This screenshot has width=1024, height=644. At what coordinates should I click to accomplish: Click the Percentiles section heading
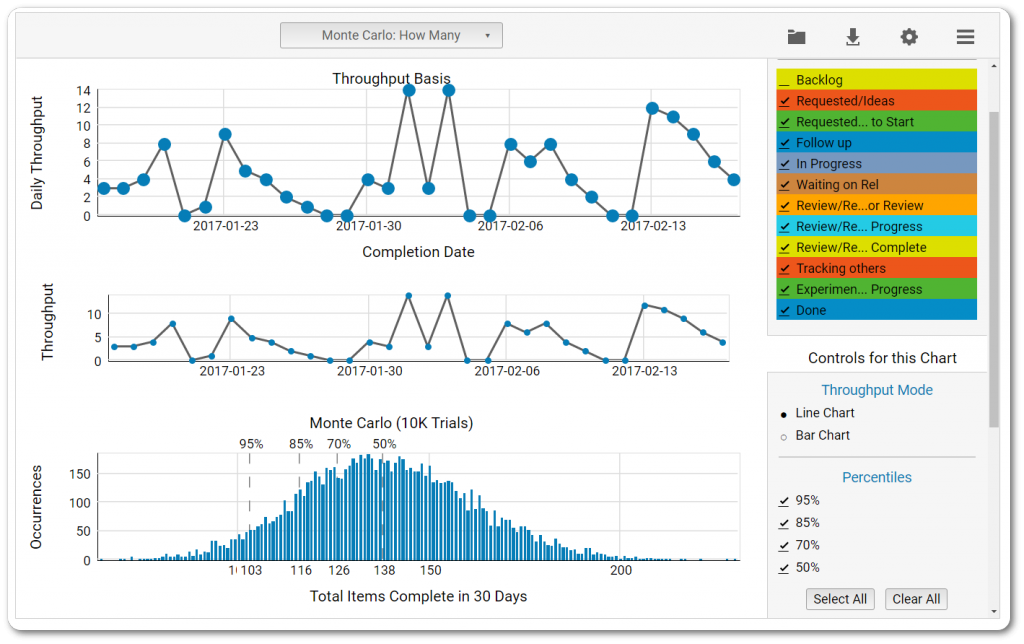pos(876,477)
